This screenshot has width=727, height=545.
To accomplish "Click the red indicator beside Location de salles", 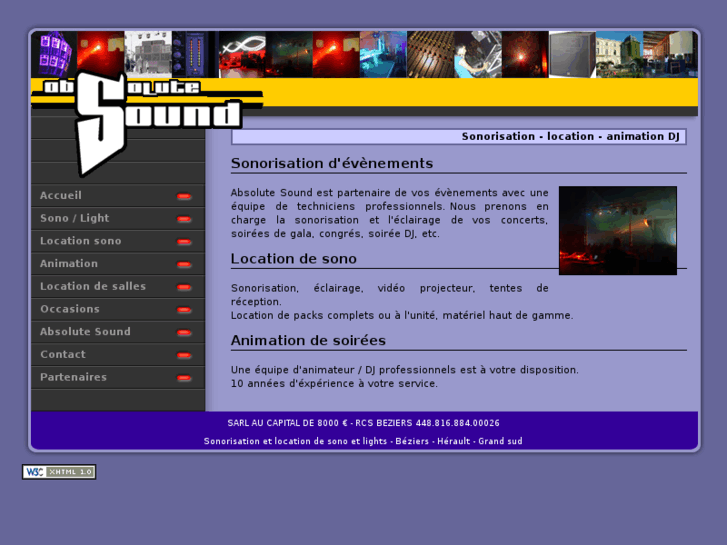I will point(184,287).
